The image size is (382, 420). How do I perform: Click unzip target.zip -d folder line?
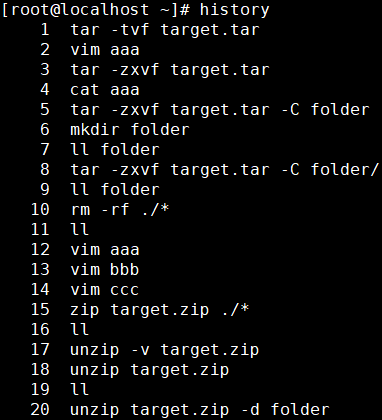point(200,410)
